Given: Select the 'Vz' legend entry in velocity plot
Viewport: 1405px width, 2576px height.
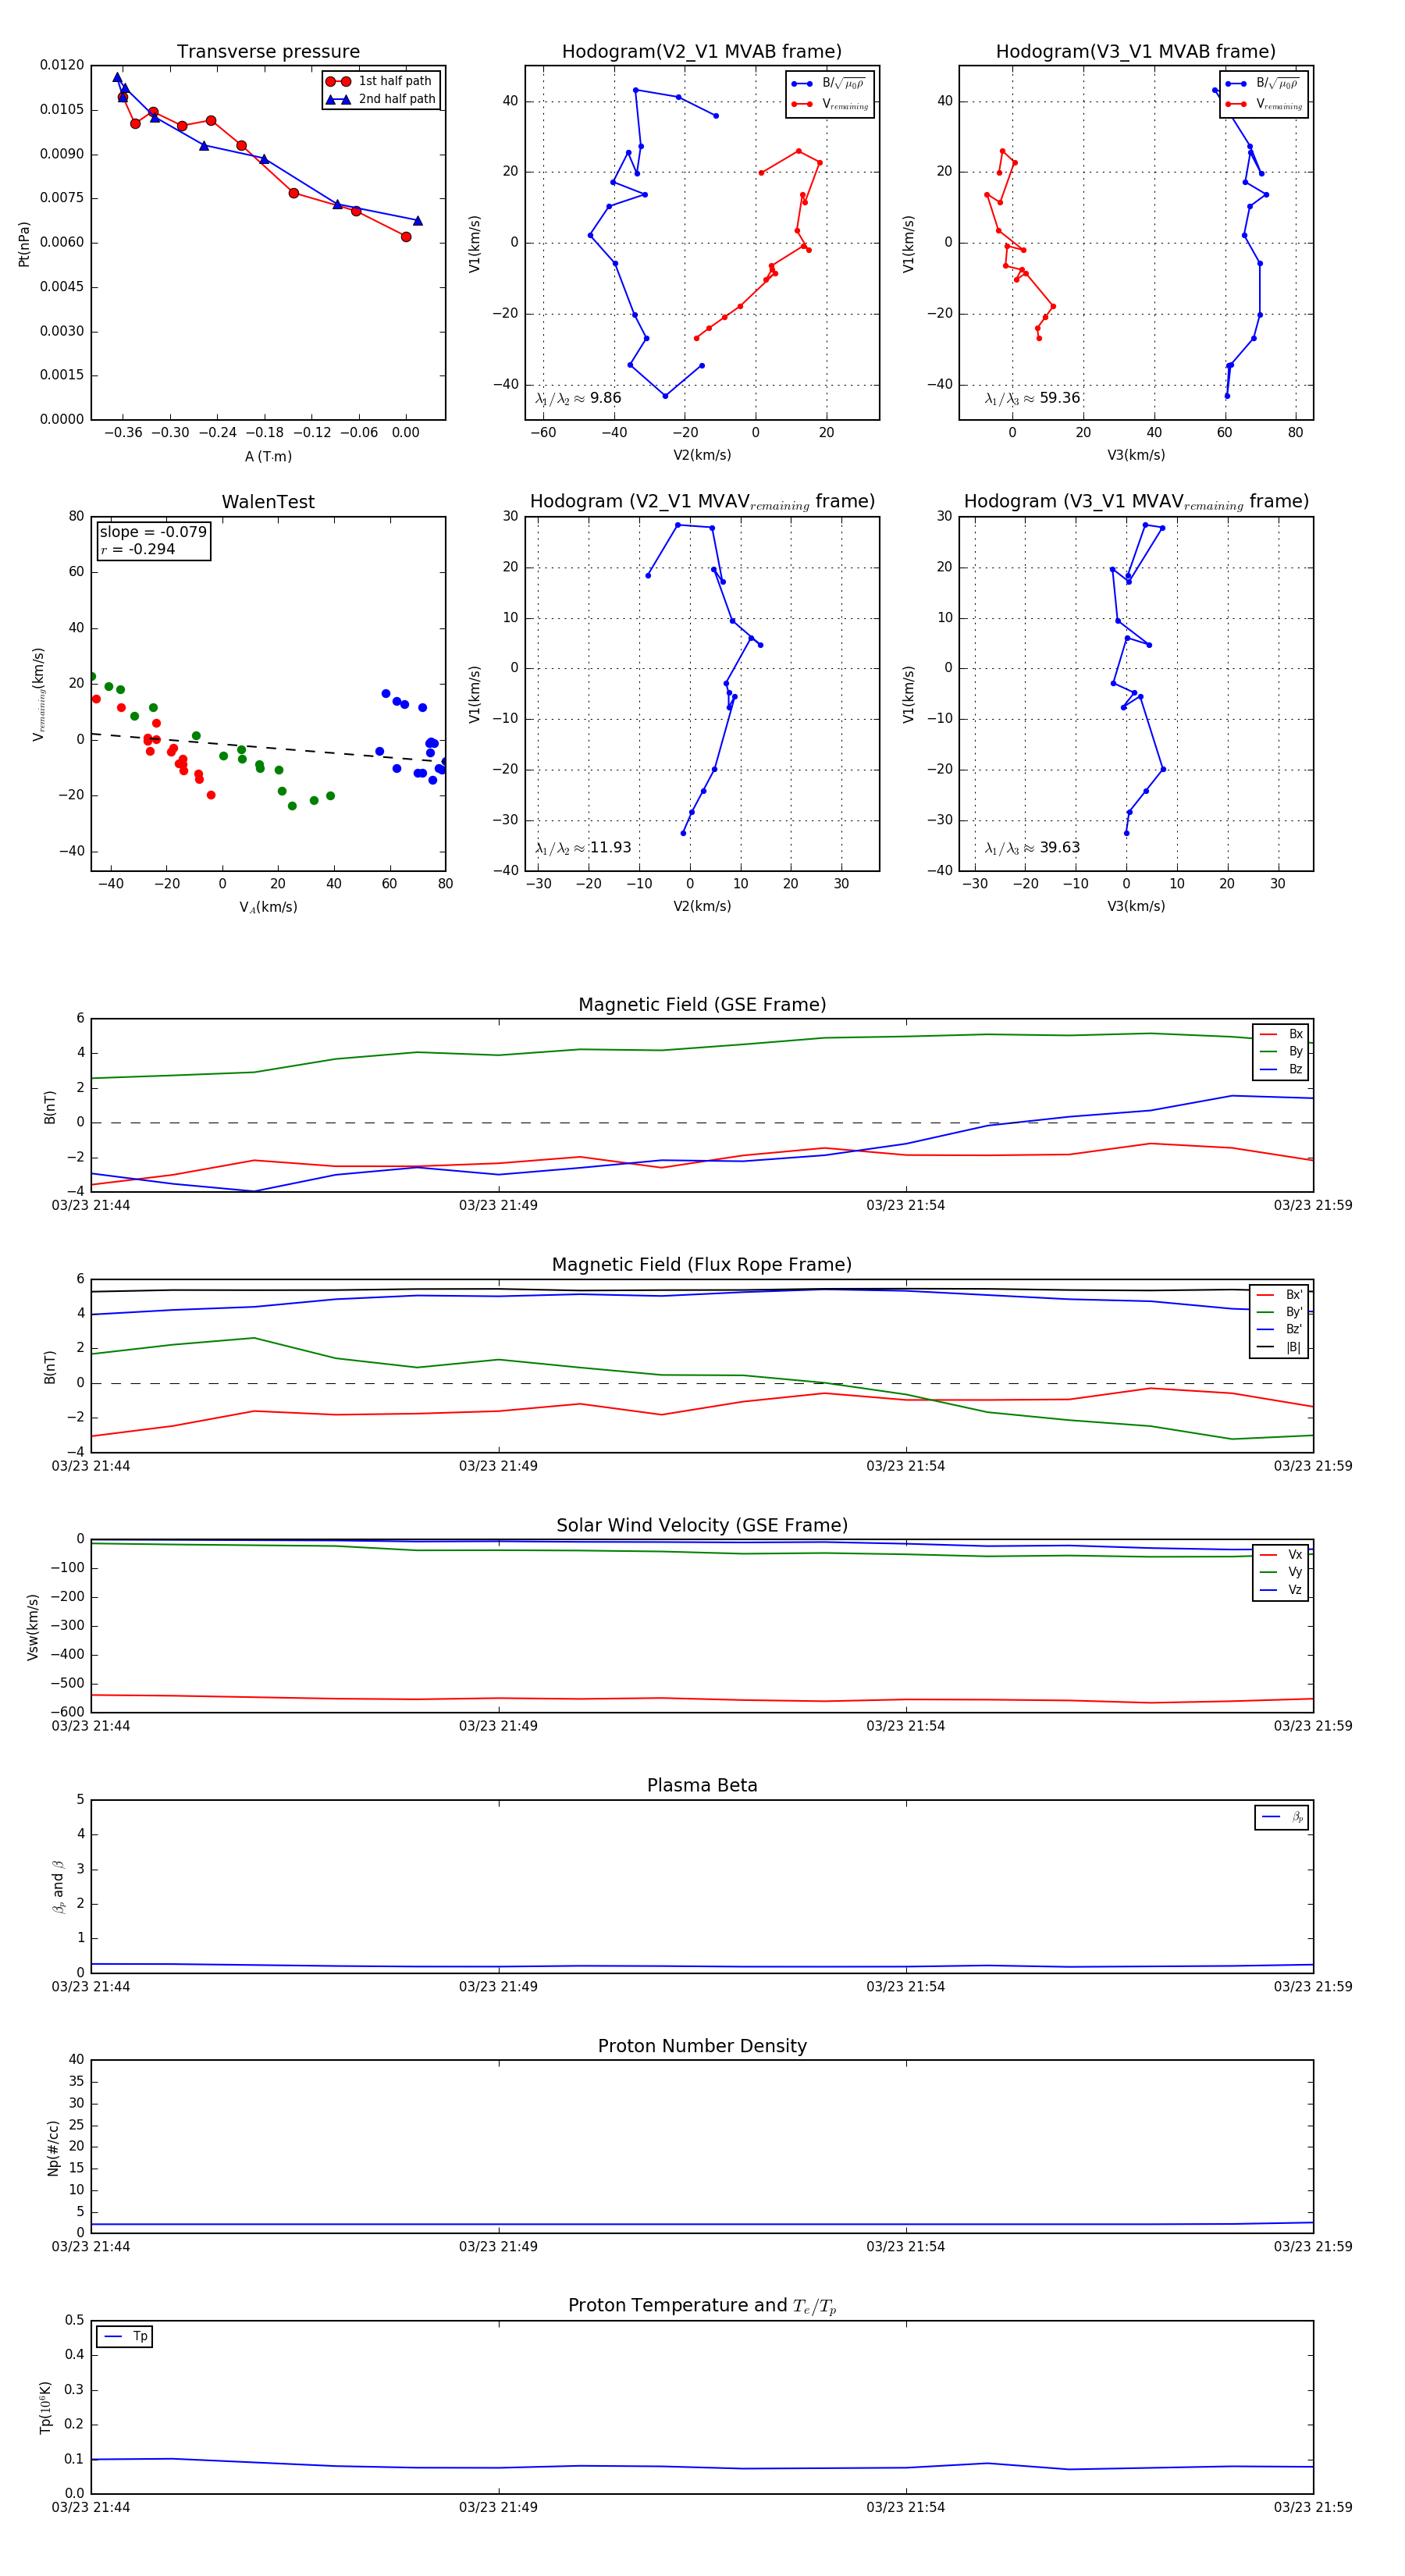Looking at the screenshot, I should 1281,1589.
